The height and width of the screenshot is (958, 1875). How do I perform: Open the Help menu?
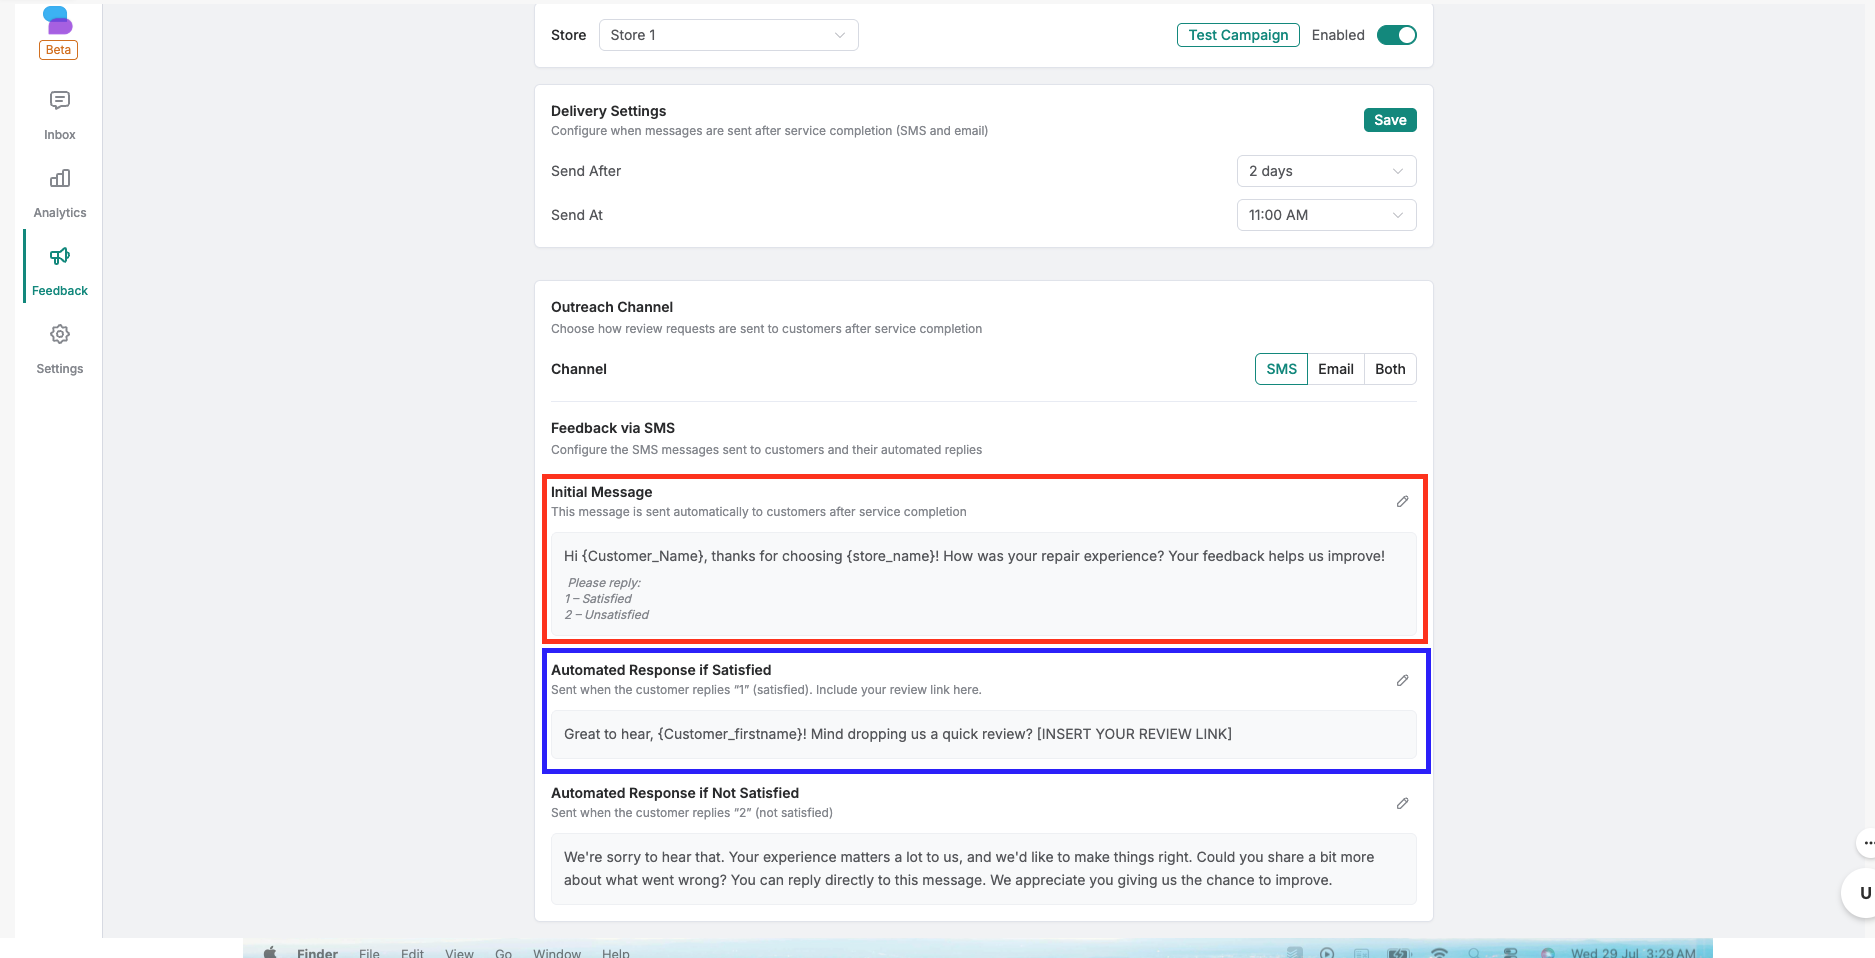[616, 953]
